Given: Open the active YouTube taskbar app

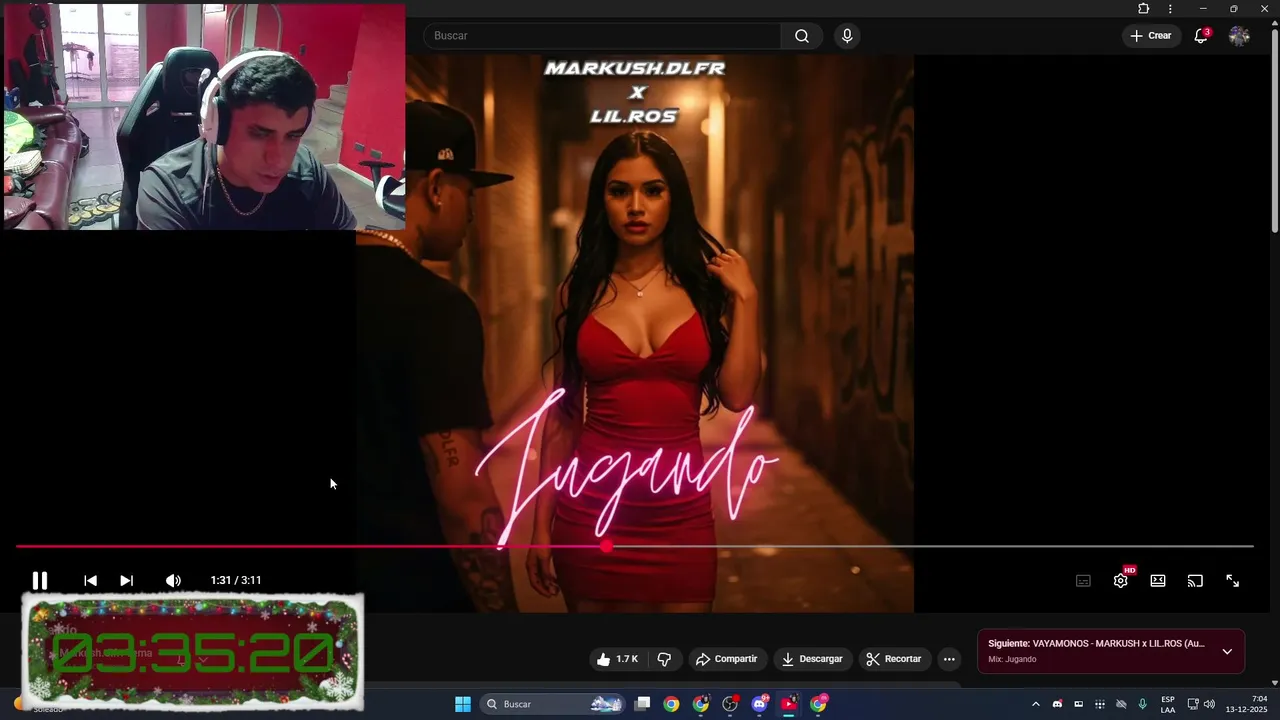Looking at the screenshot, I should pyautogui.click(x=789, y=704).
